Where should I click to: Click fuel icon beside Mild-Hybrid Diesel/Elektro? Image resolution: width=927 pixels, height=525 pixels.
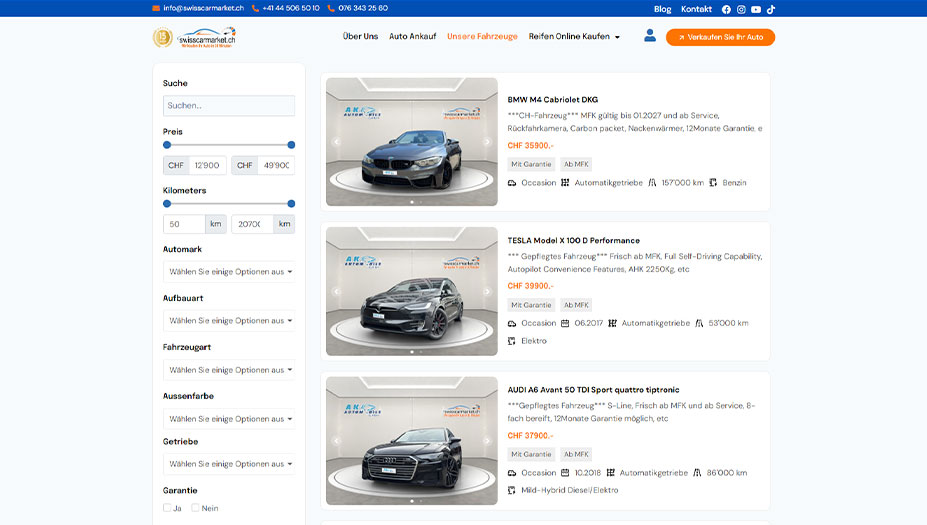(512, 490)
